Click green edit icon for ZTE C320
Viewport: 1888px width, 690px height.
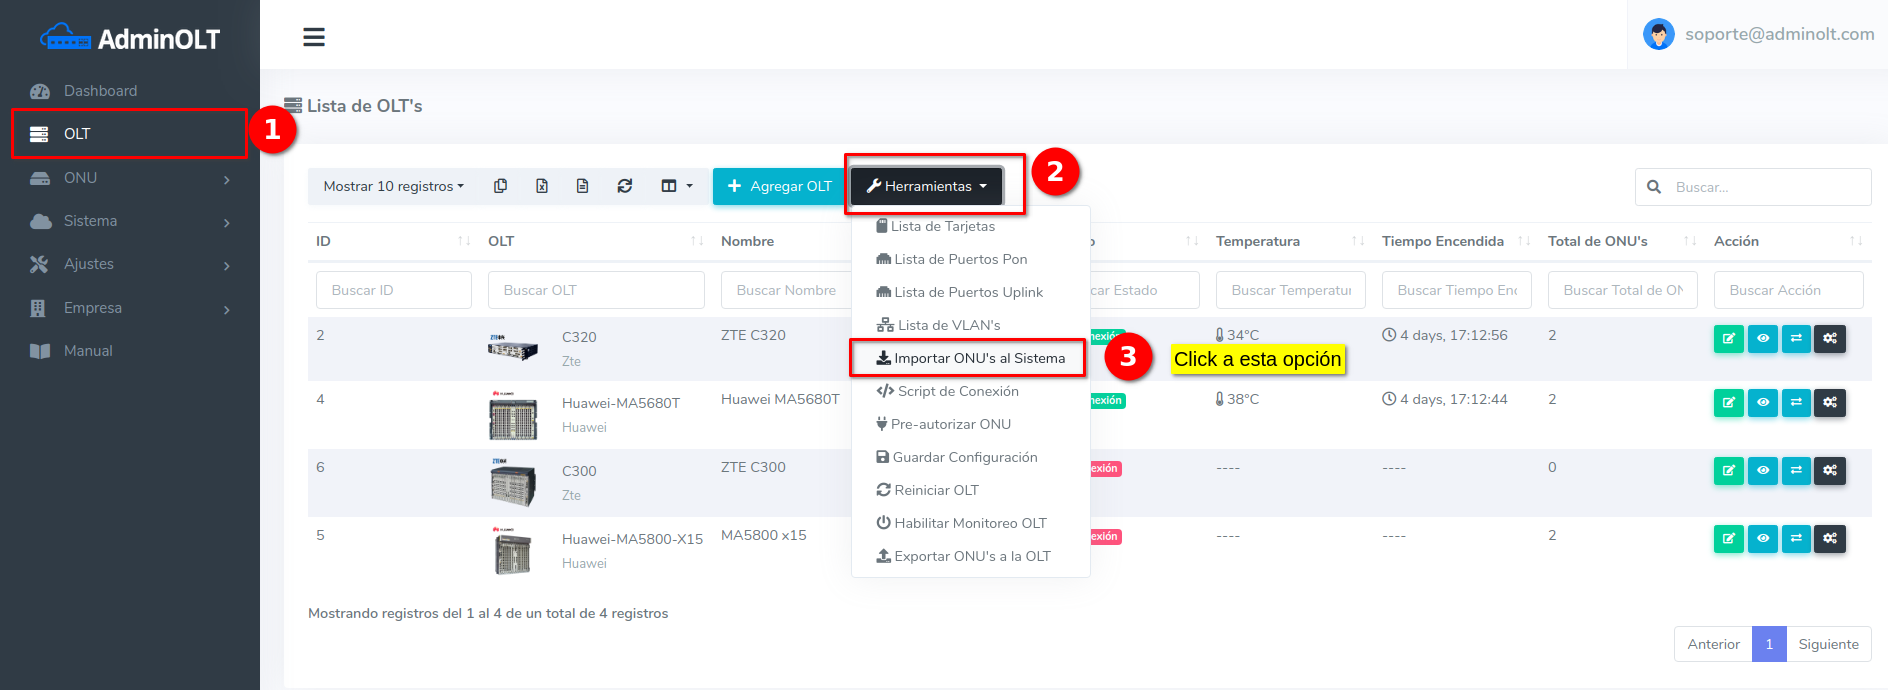click(x=1728, y=339)
